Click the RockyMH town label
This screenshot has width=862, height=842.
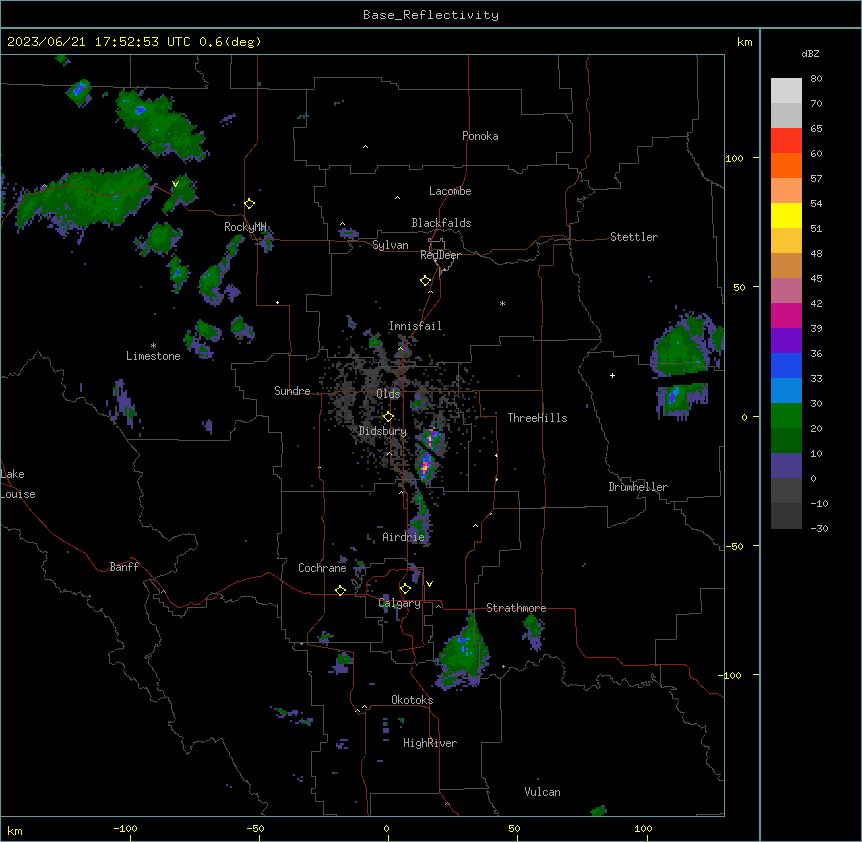[x=245, y=227]
